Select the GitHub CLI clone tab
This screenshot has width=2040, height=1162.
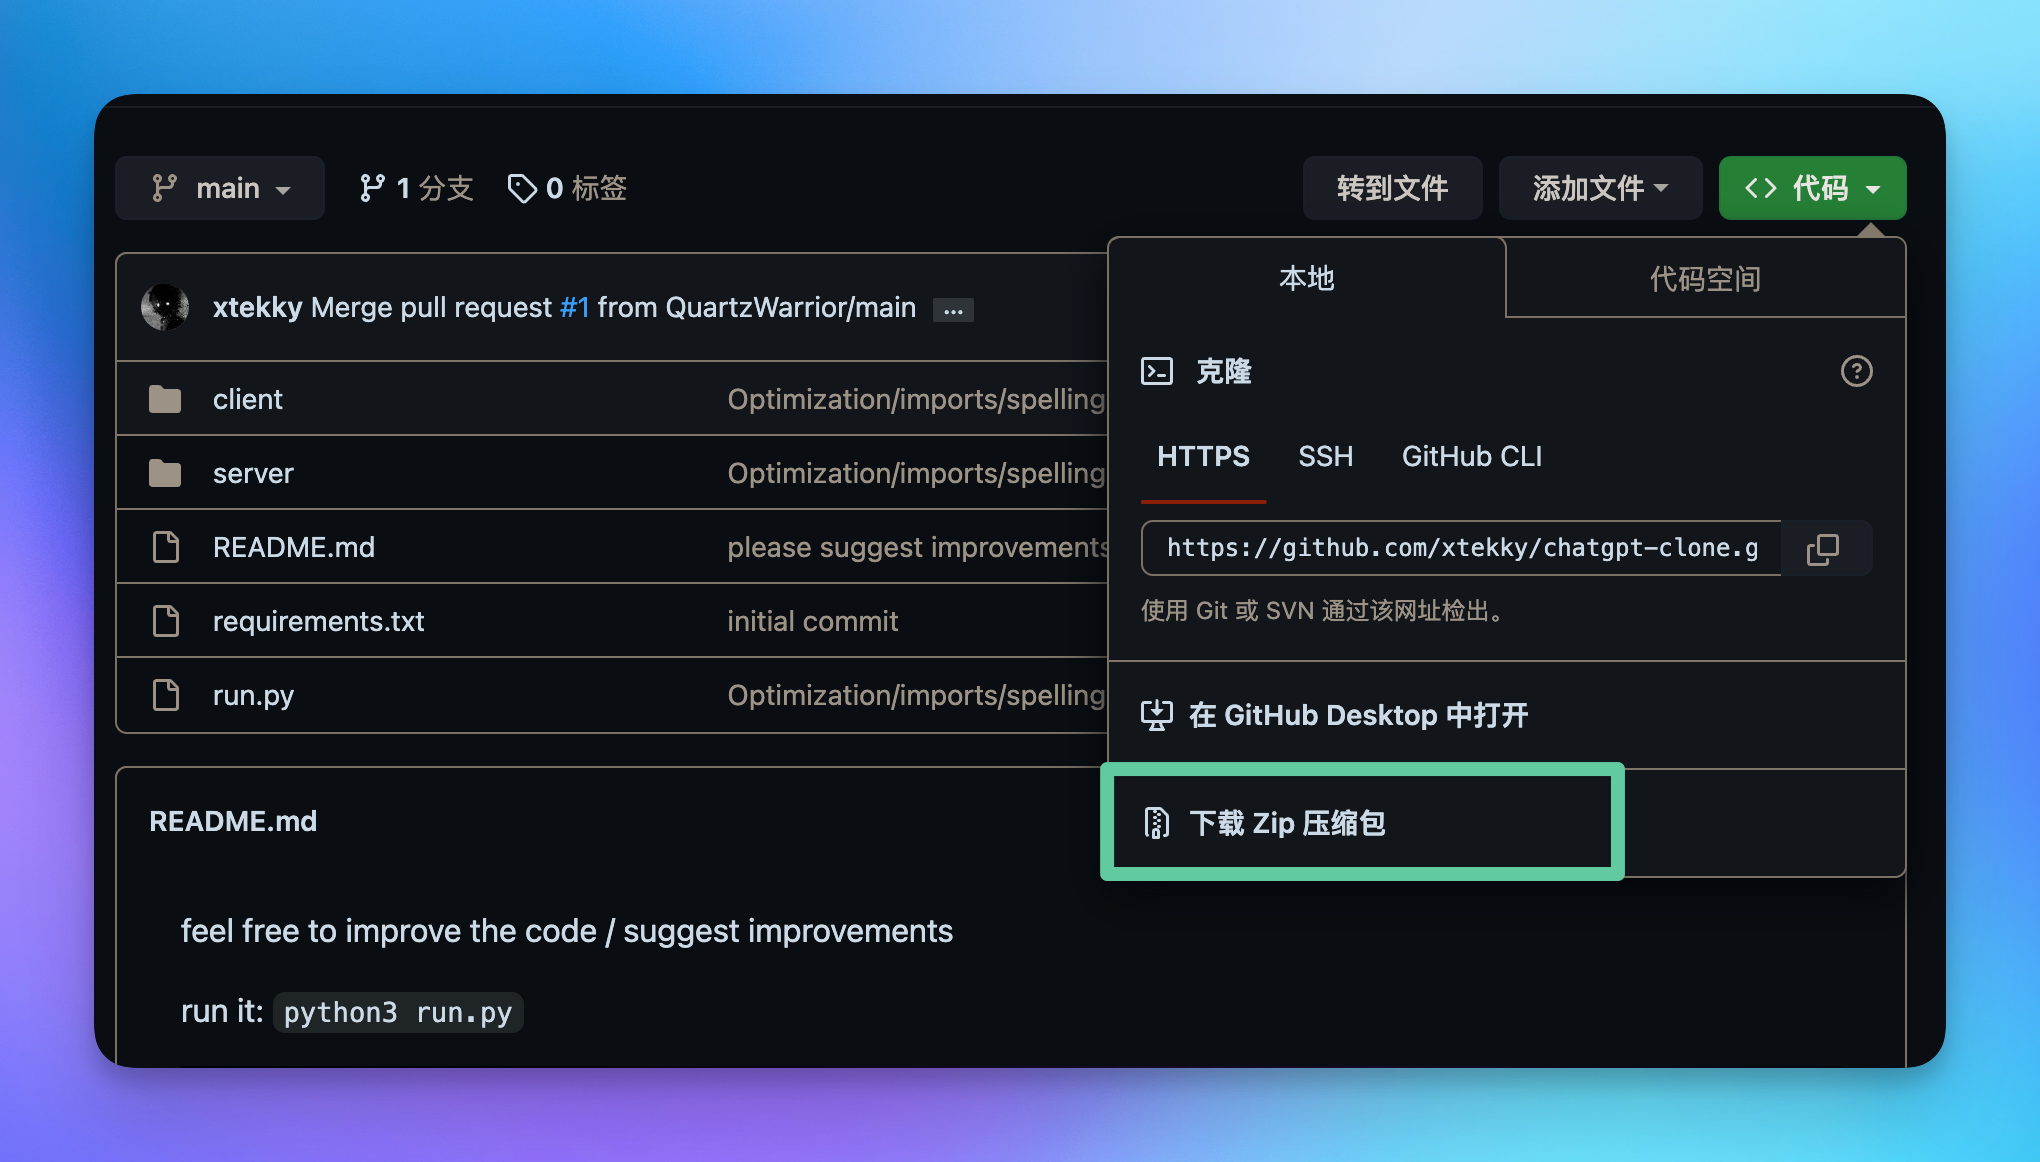pos(1471,456)
